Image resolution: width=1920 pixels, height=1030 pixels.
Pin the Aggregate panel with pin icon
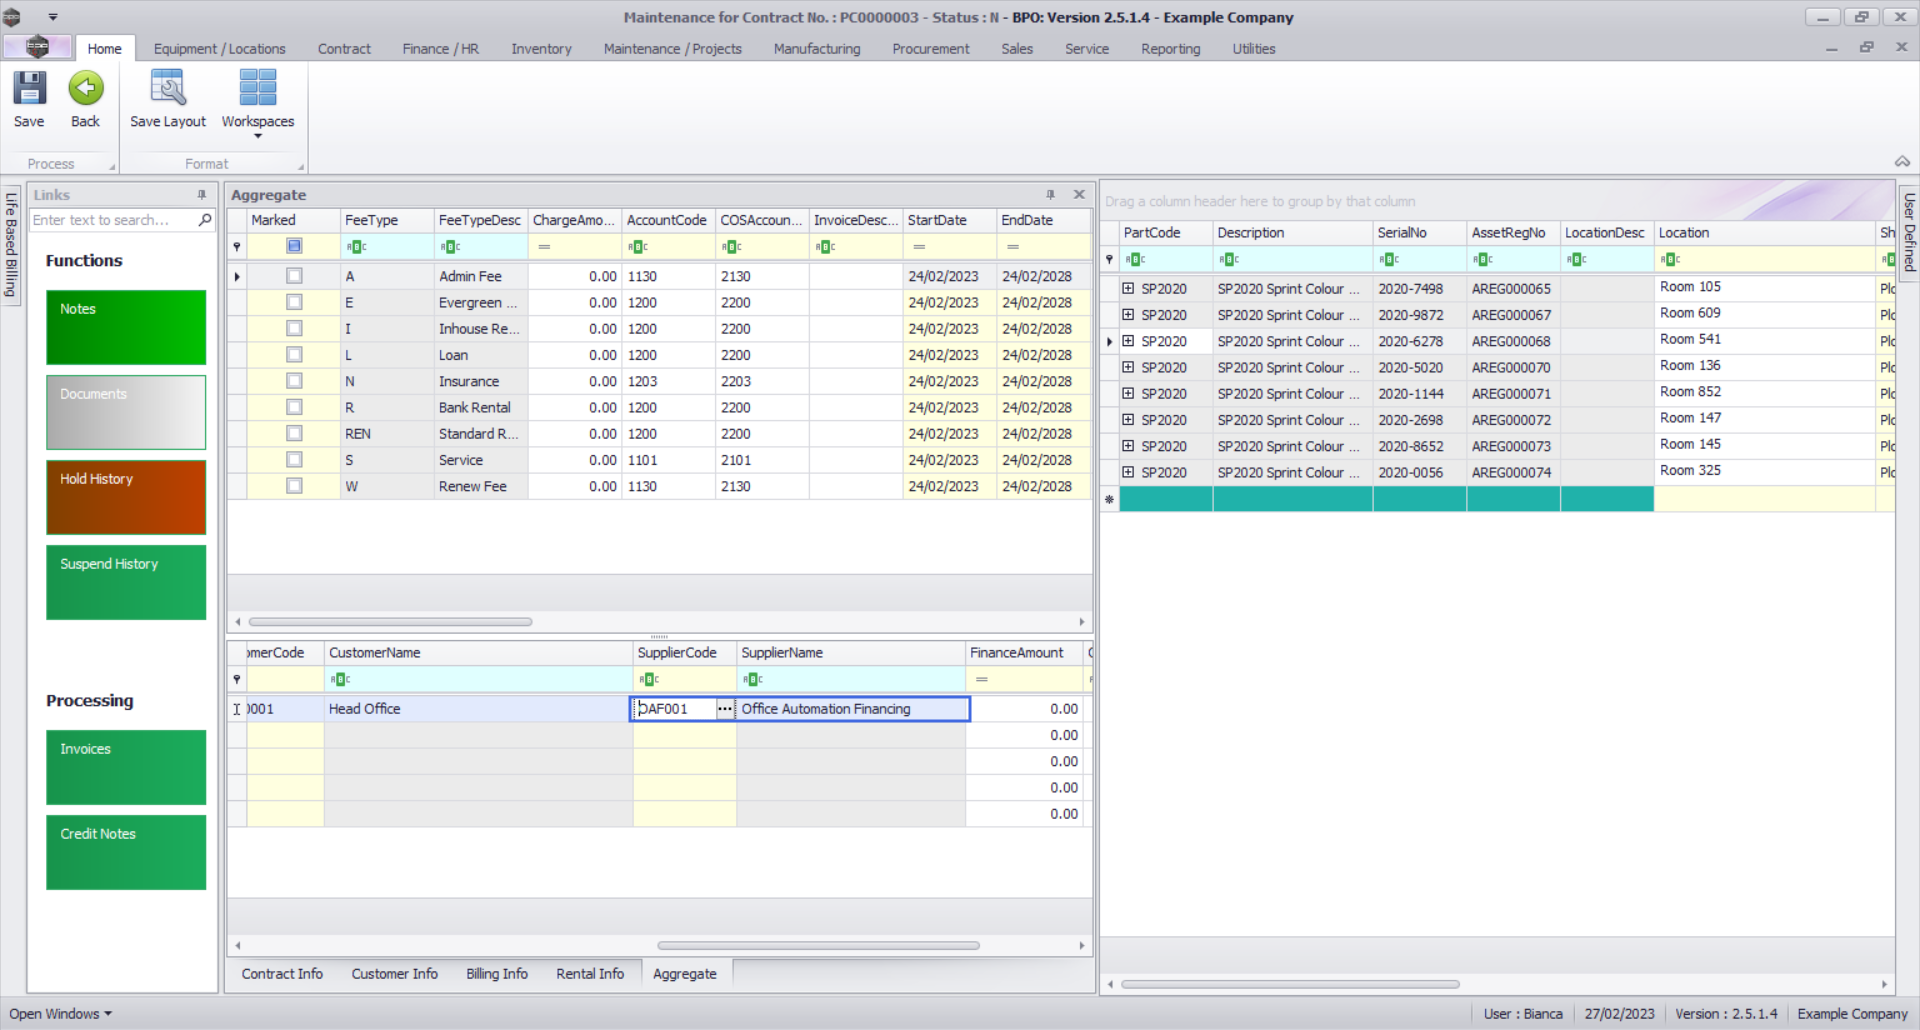[1050, 195]
